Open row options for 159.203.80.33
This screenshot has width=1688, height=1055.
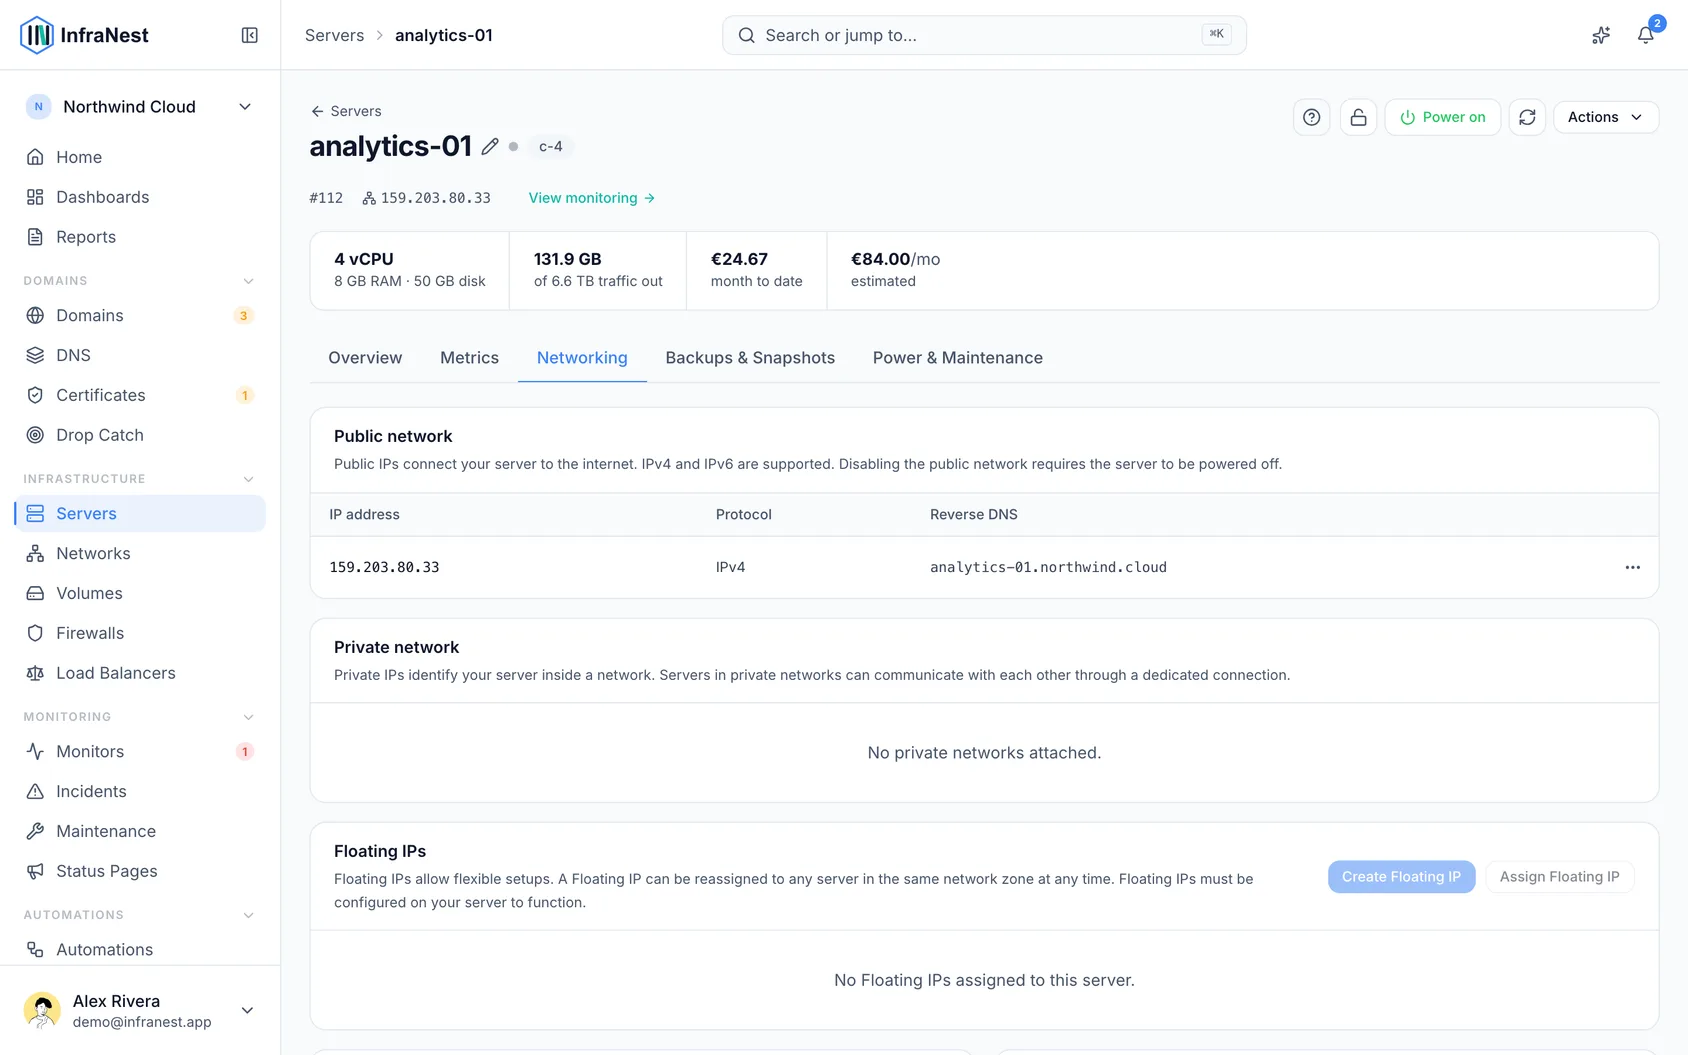(x=1633, y=567)
